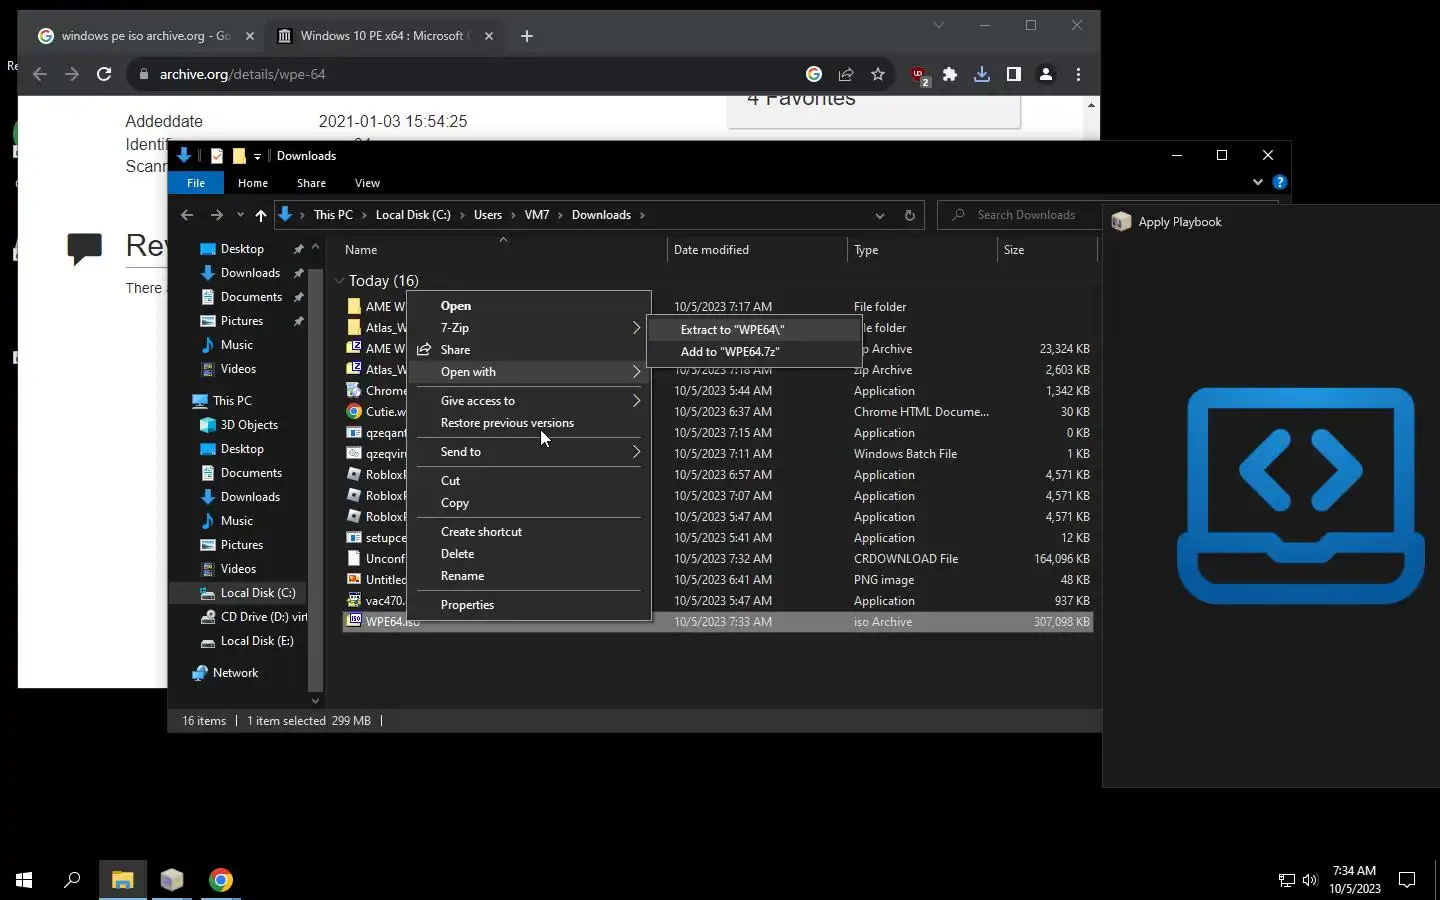1440x900 pixels.
Task: Open recent locations dropdown in Explorer
Action: 240,215
